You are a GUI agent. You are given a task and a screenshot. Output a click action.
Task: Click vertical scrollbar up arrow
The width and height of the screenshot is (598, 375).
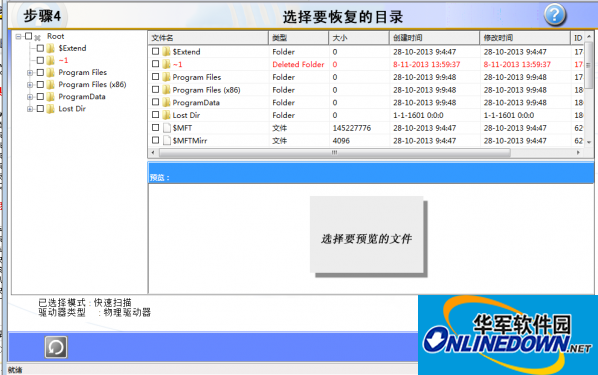coord(589,37)
